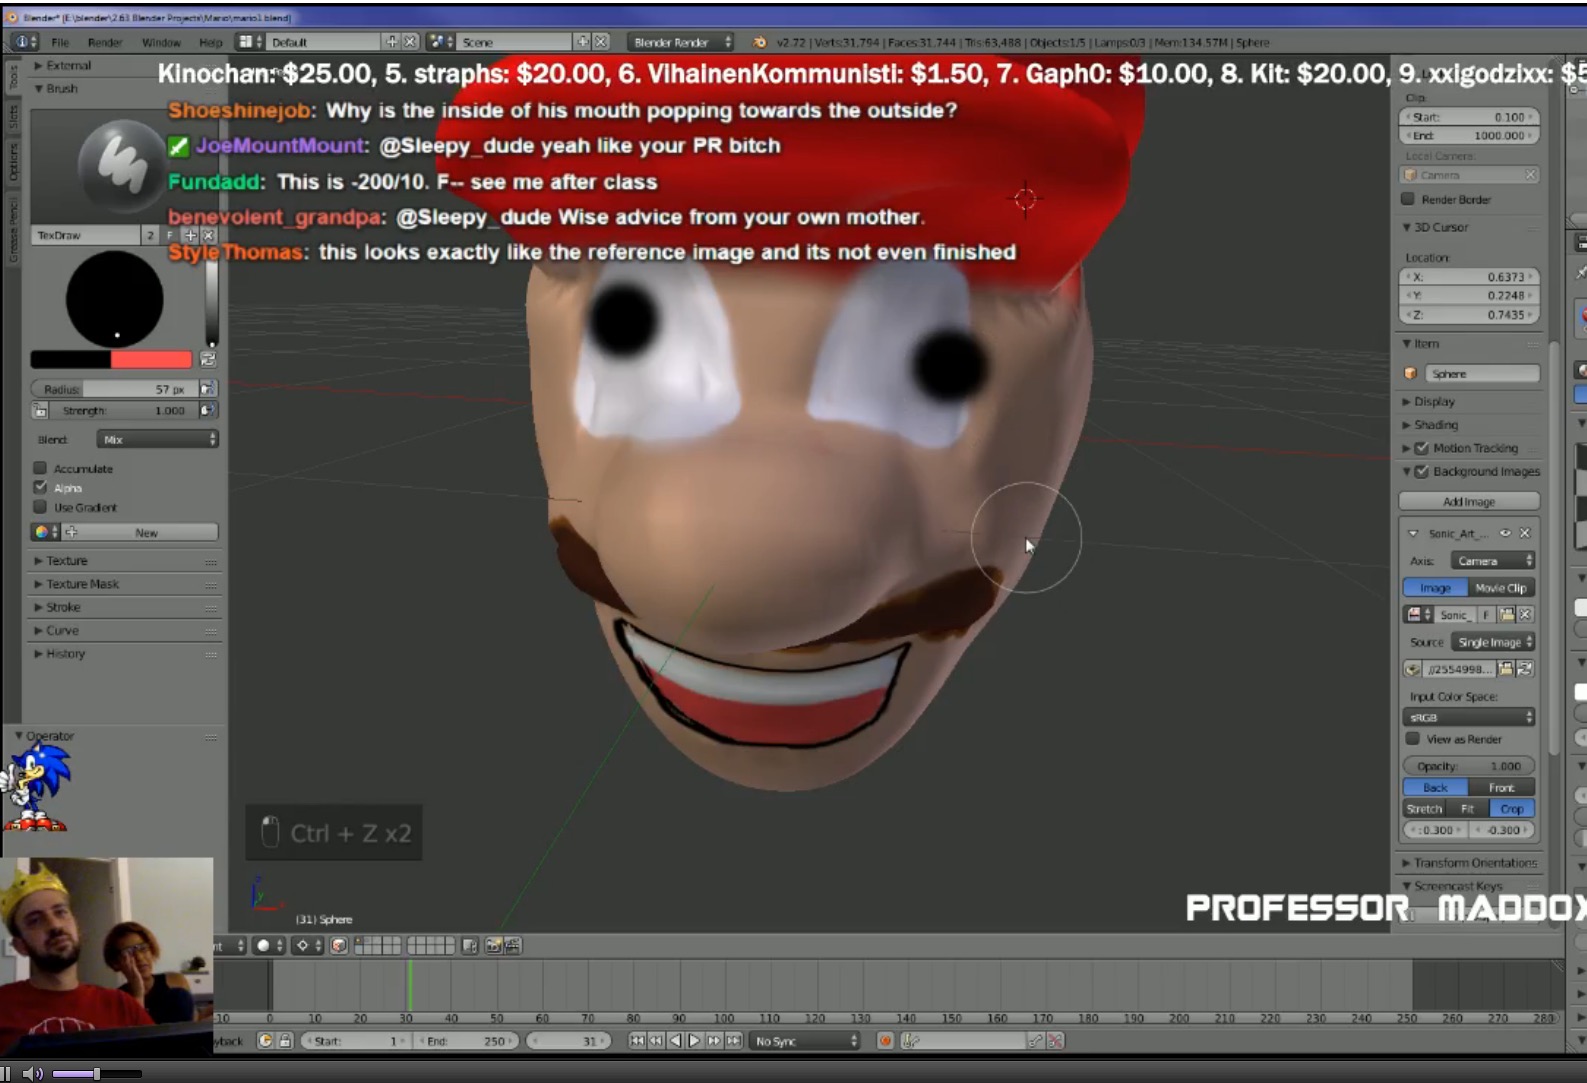Open the Axis Camera dropdown

point(1493,561)
